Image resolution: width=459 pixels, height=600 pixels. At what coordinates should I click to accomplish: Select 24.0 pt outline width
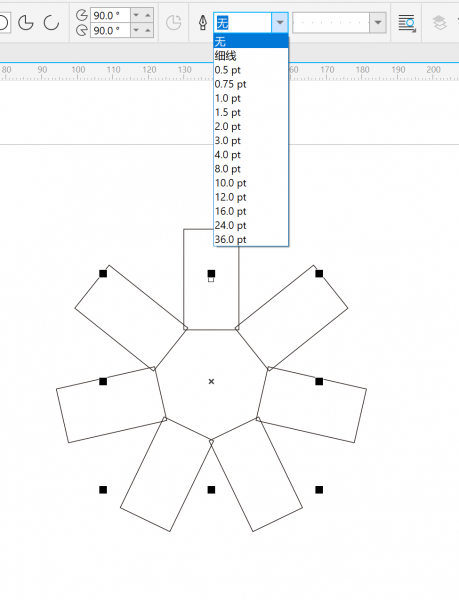251,226
